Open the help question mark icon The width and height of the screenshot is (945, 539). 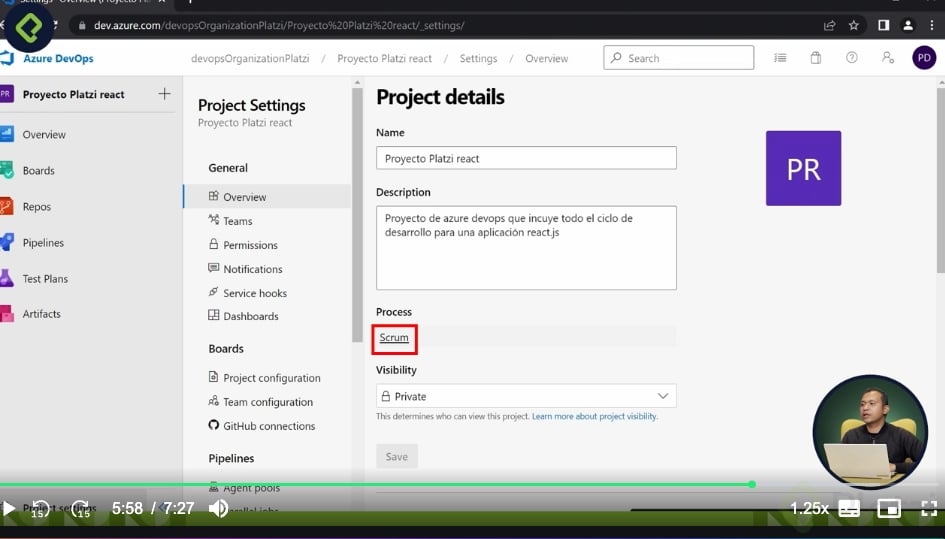point(852,58)
